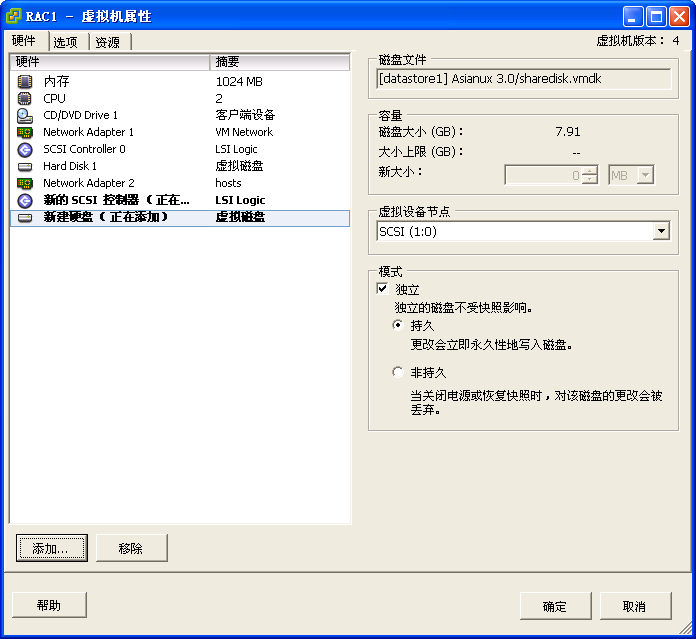Image resolution: width=696 pixels, height=639 pixels.
Task: Open the disabled MB unit dropdown
Action: point(645,175)
